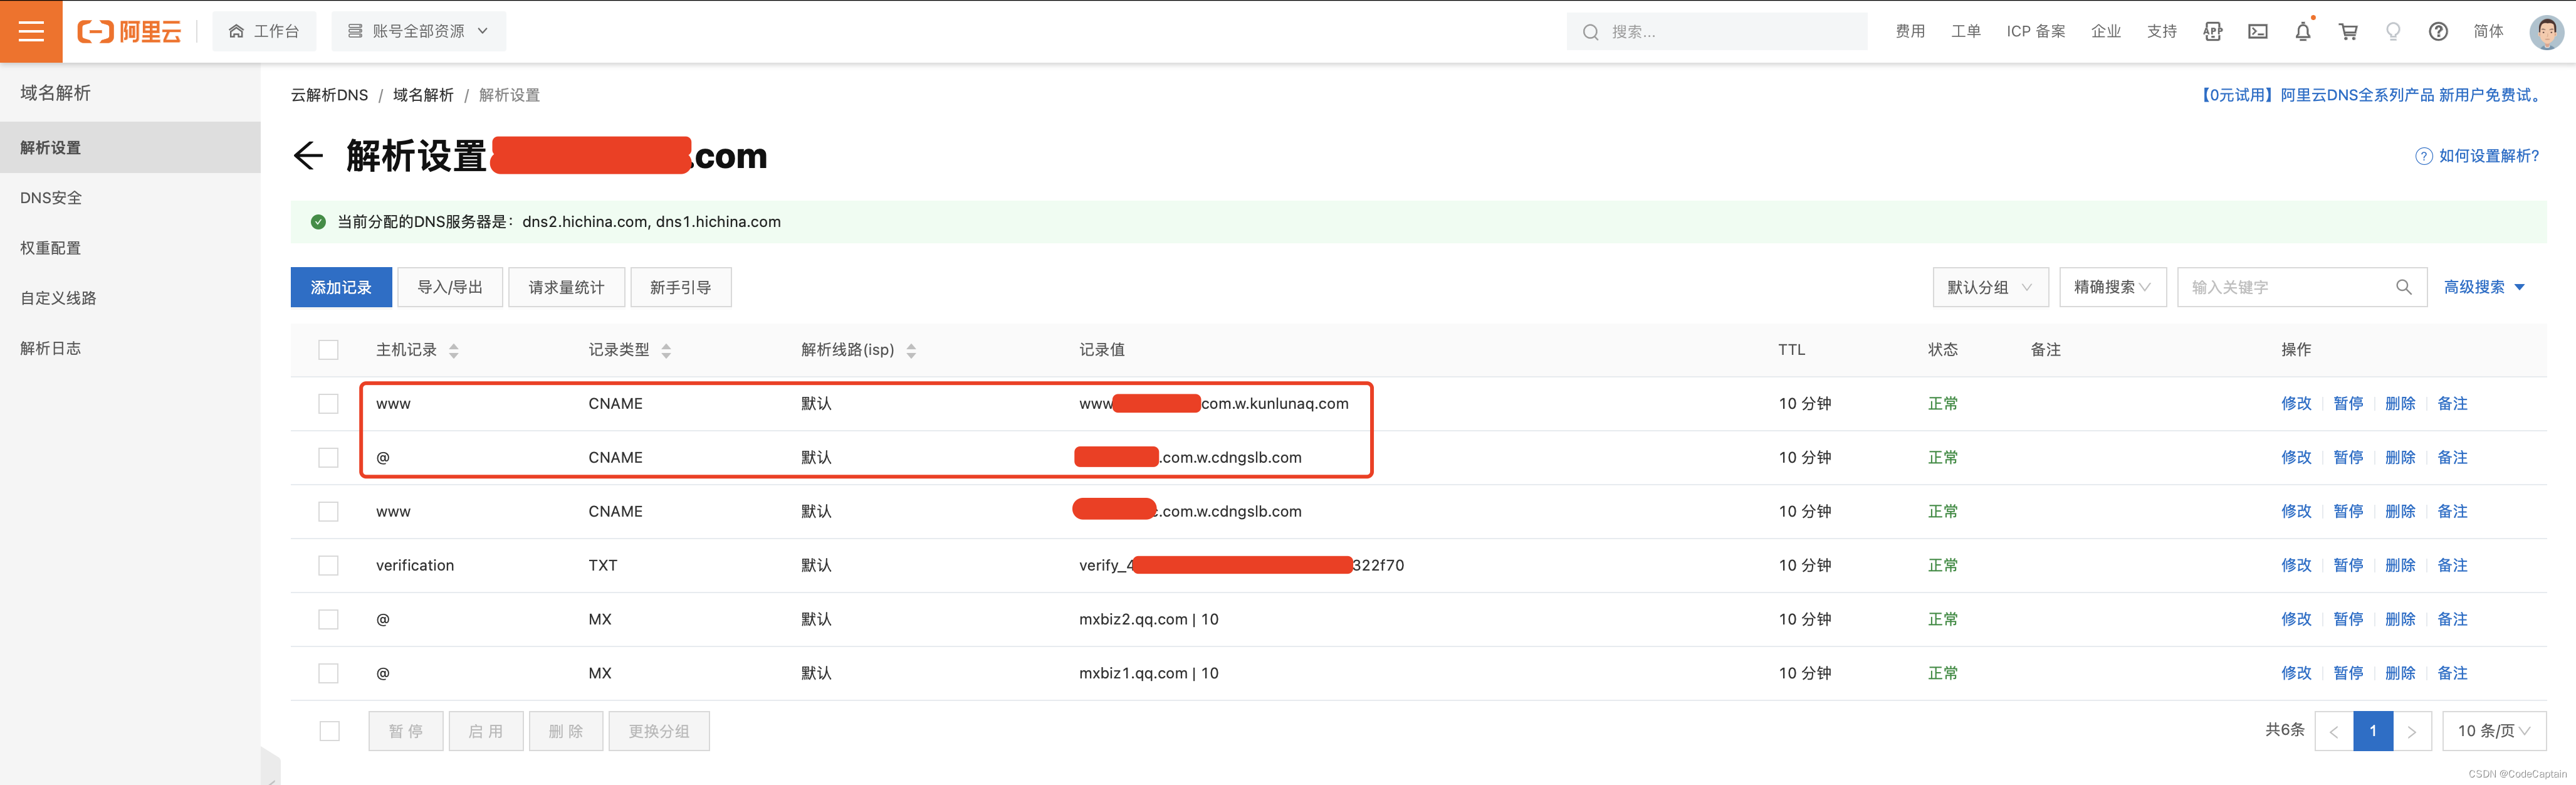Image resolution: width=2576 pixels, height=785 pixels.
Task: Open 自定义线路 in the sidebar
Action: tap(130, 298)
